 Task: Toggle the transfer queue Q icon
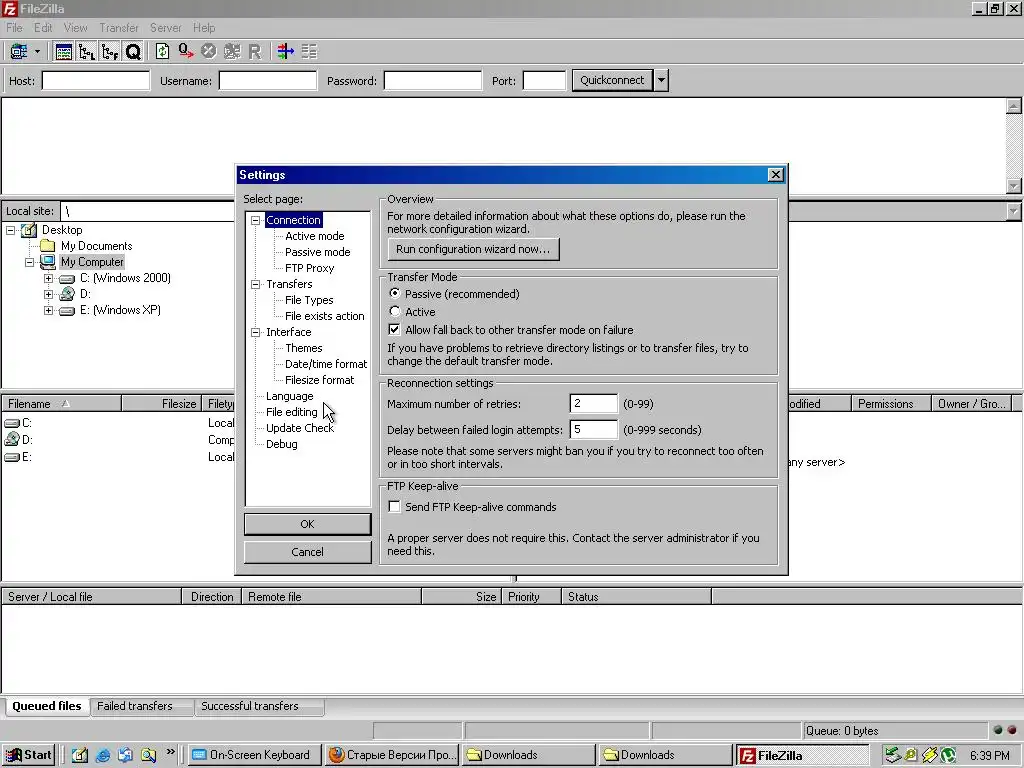[133, 52]
